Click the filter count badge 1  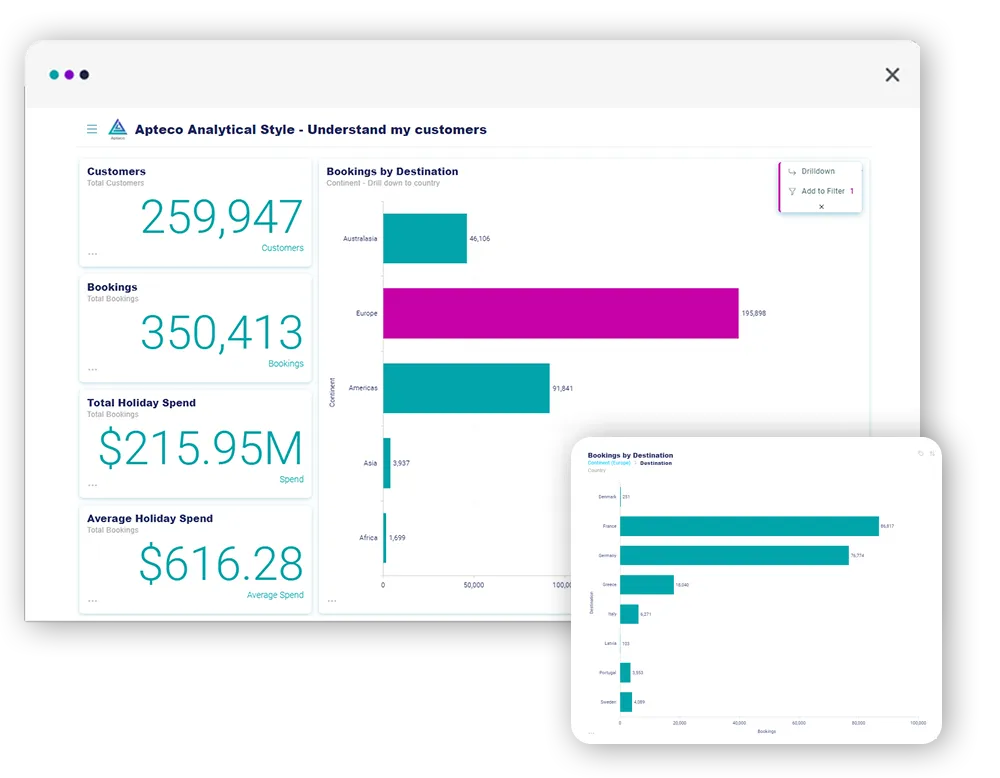pos(851,191)
